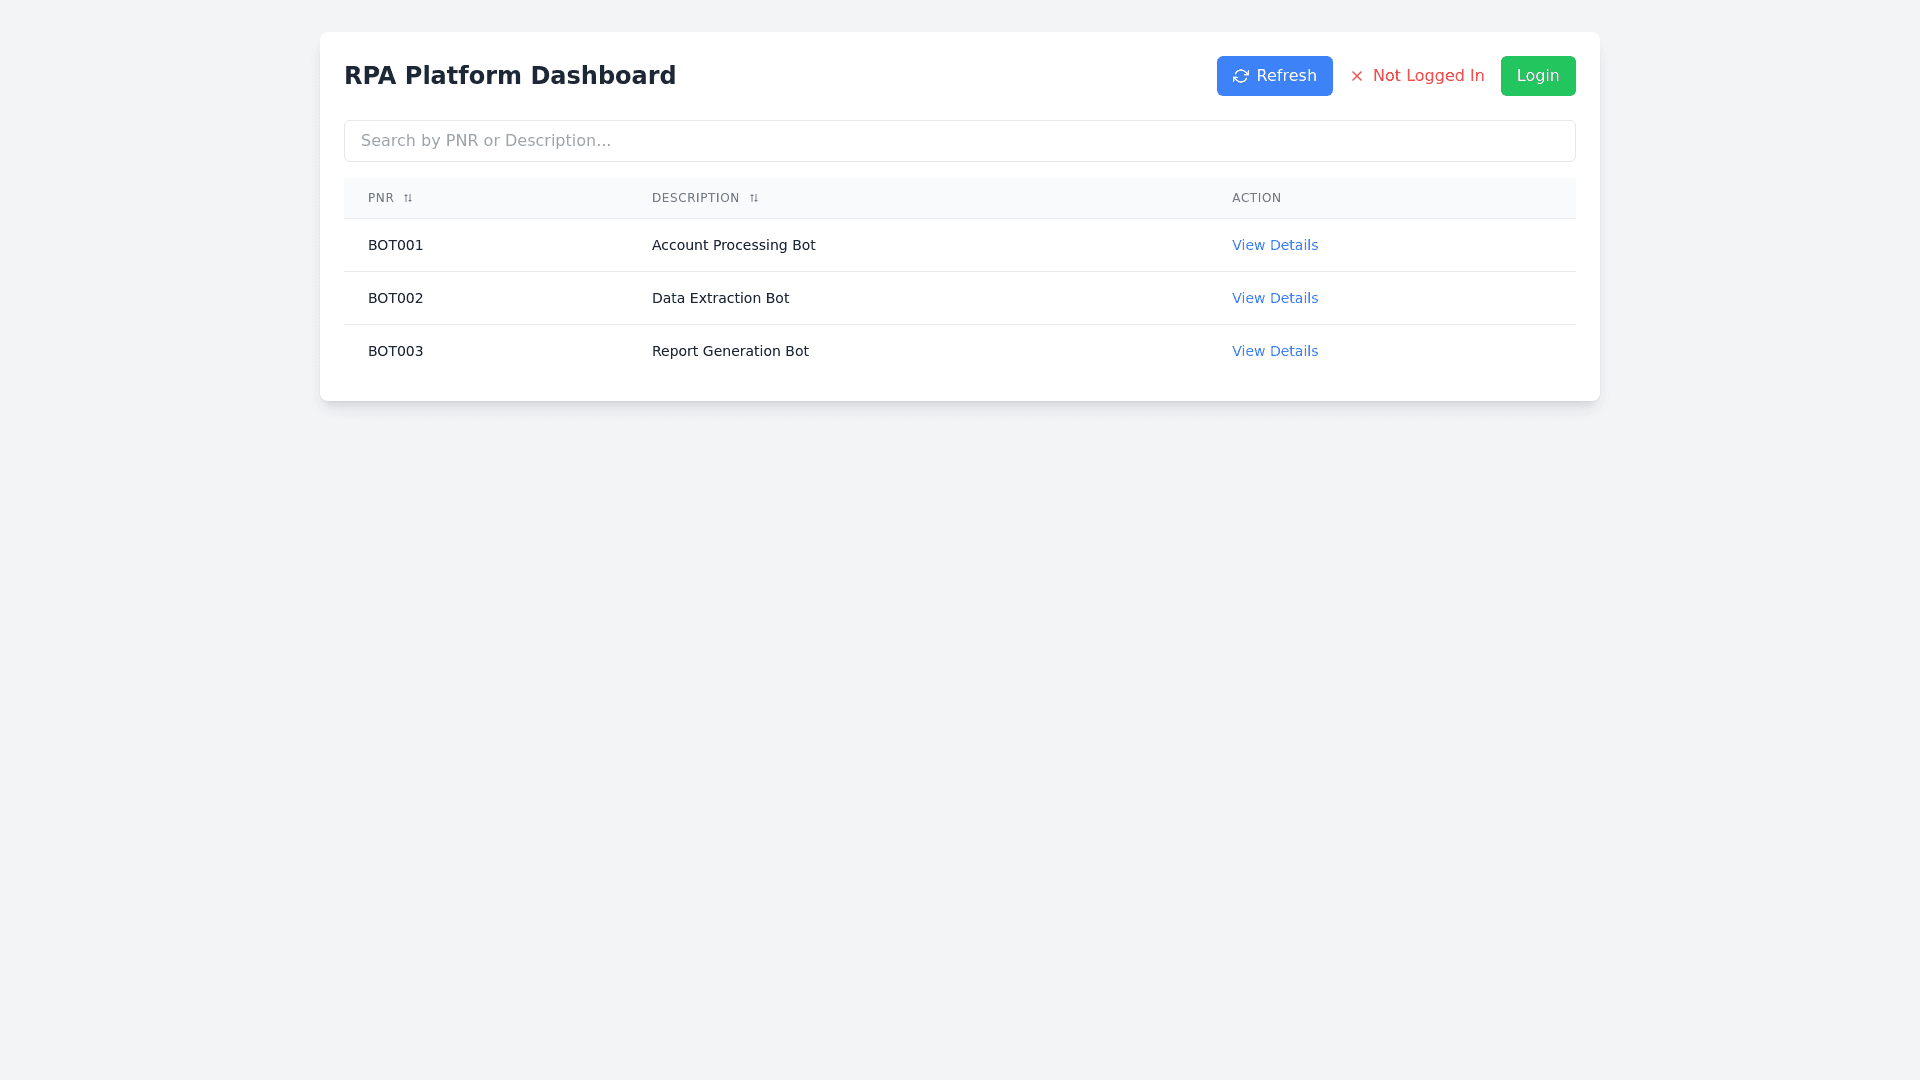Open View Details for BOT003
Image resolution: width=1920 pixels, height=1080 pixels.
pyautogui.click(x=1274, y=351)
